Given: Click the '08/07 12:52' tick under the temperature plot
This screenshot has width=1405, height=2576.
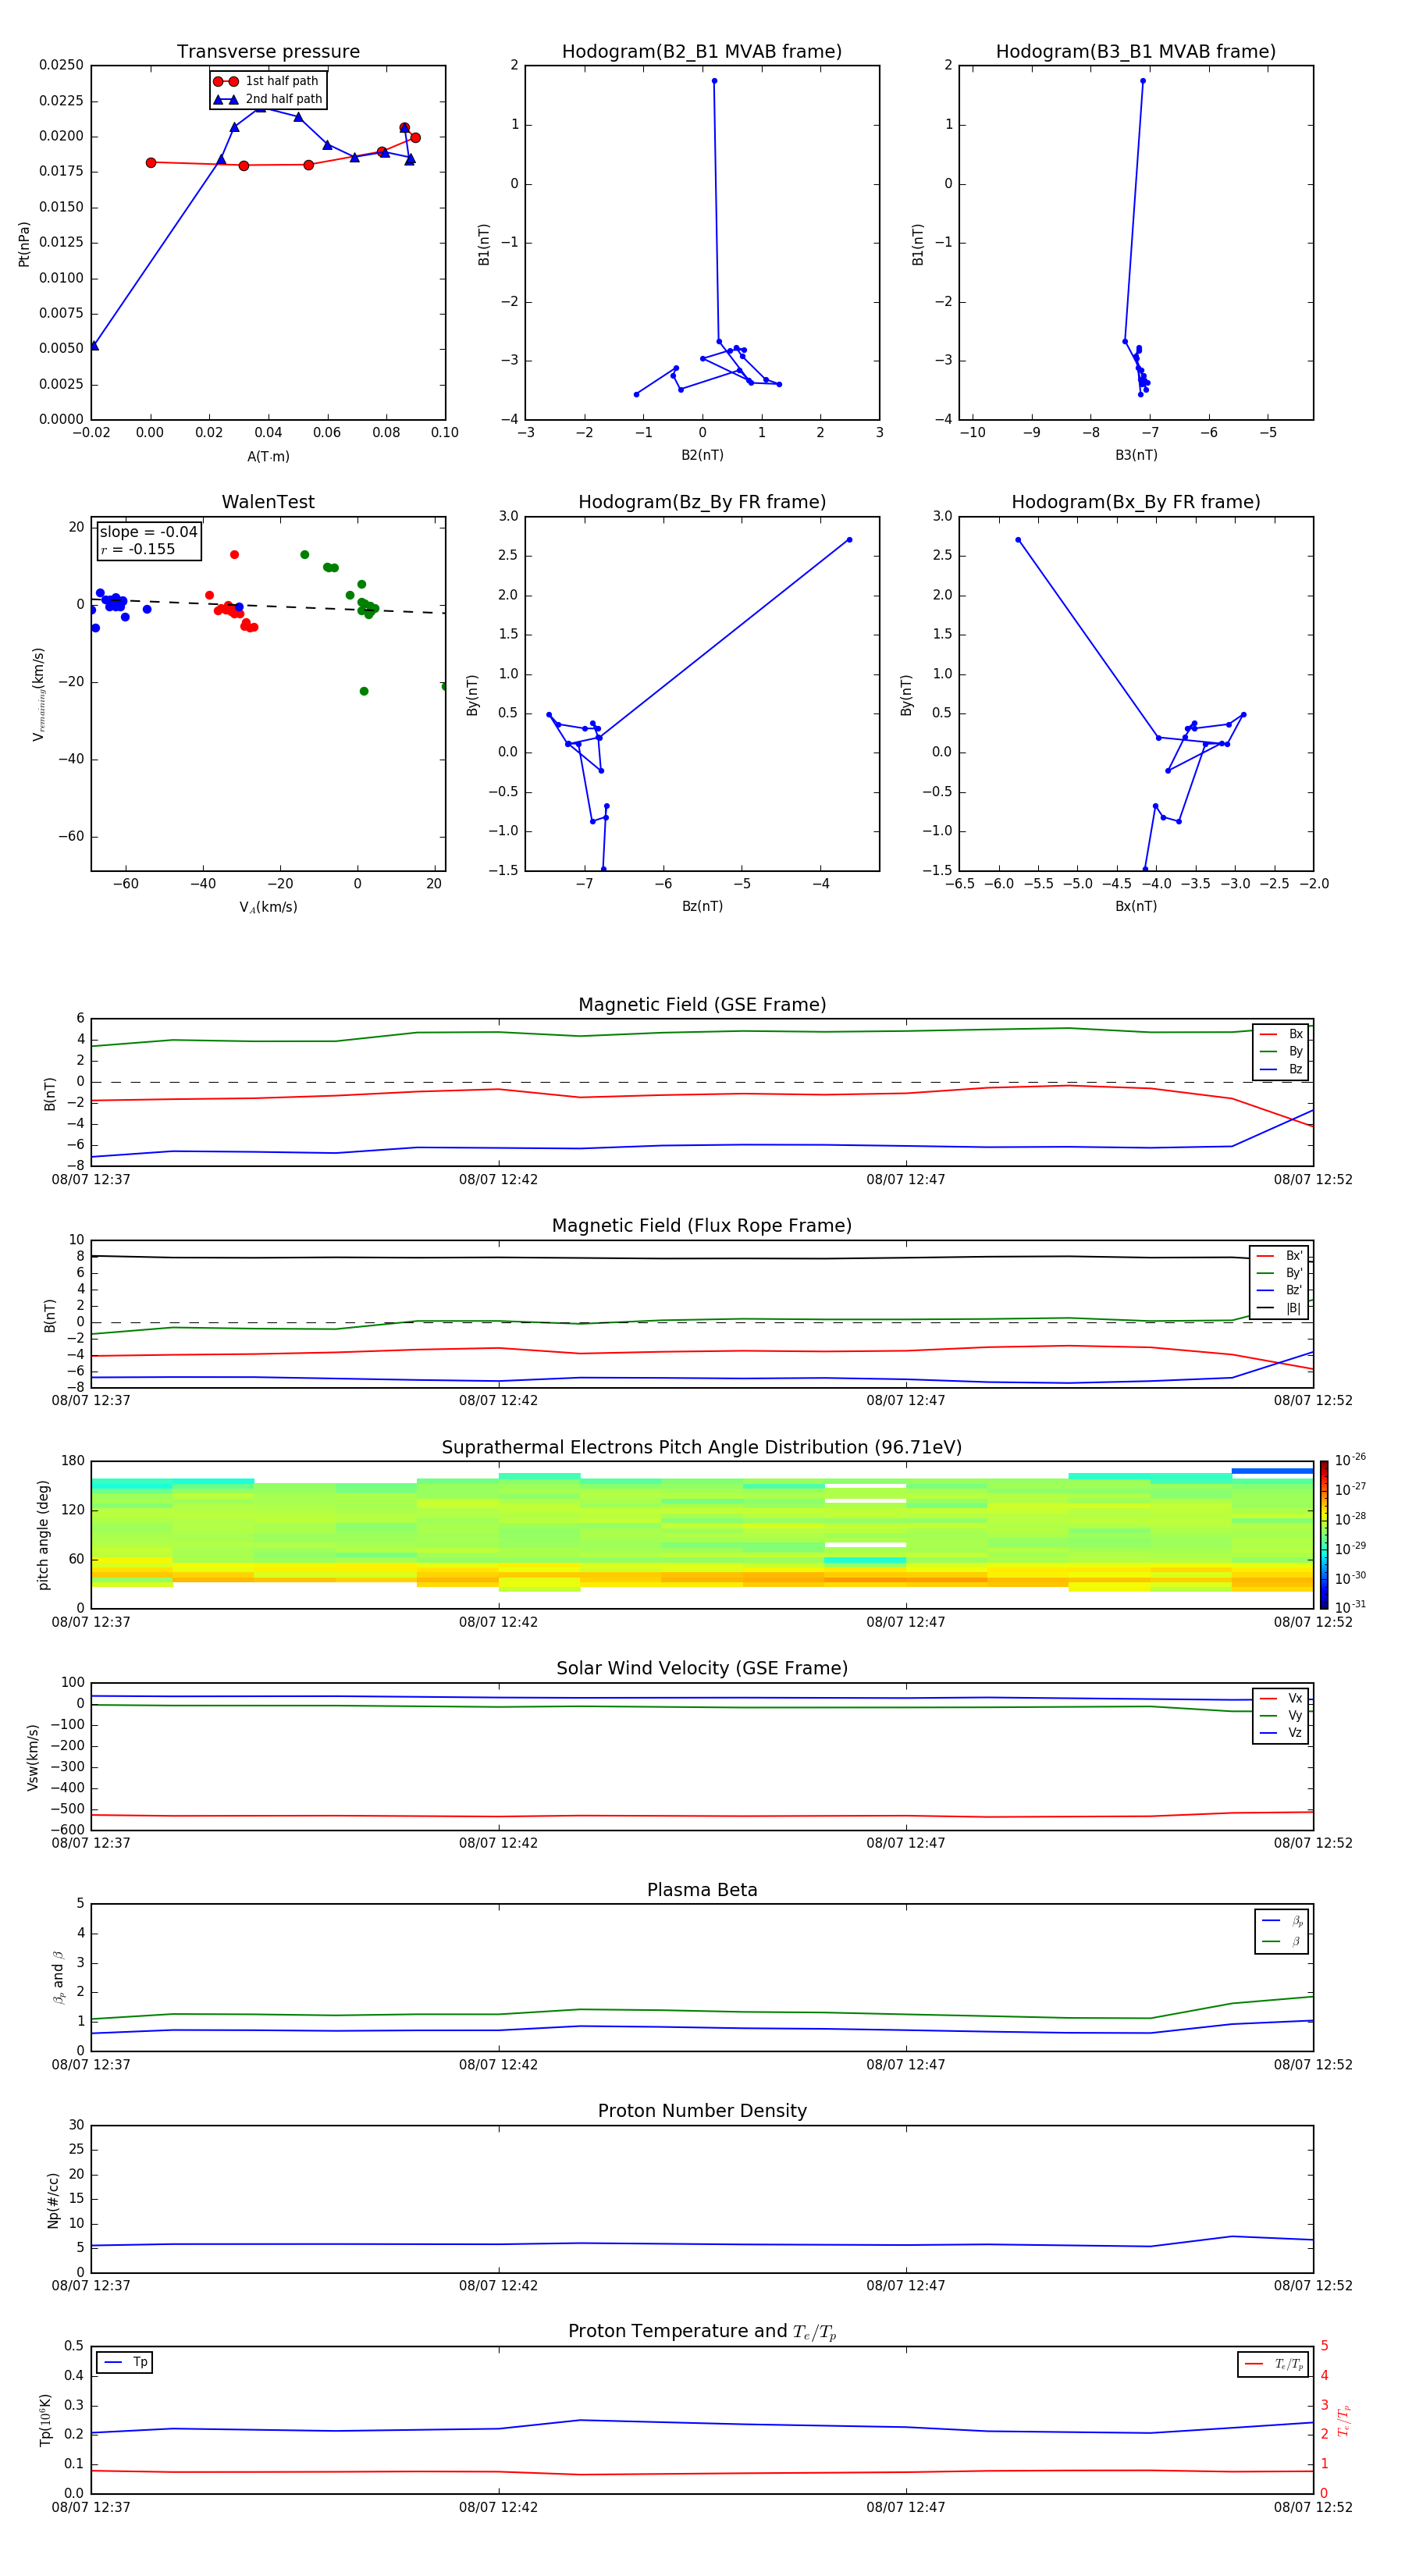Looking at the screenshot, I should coord(1313,2507).
